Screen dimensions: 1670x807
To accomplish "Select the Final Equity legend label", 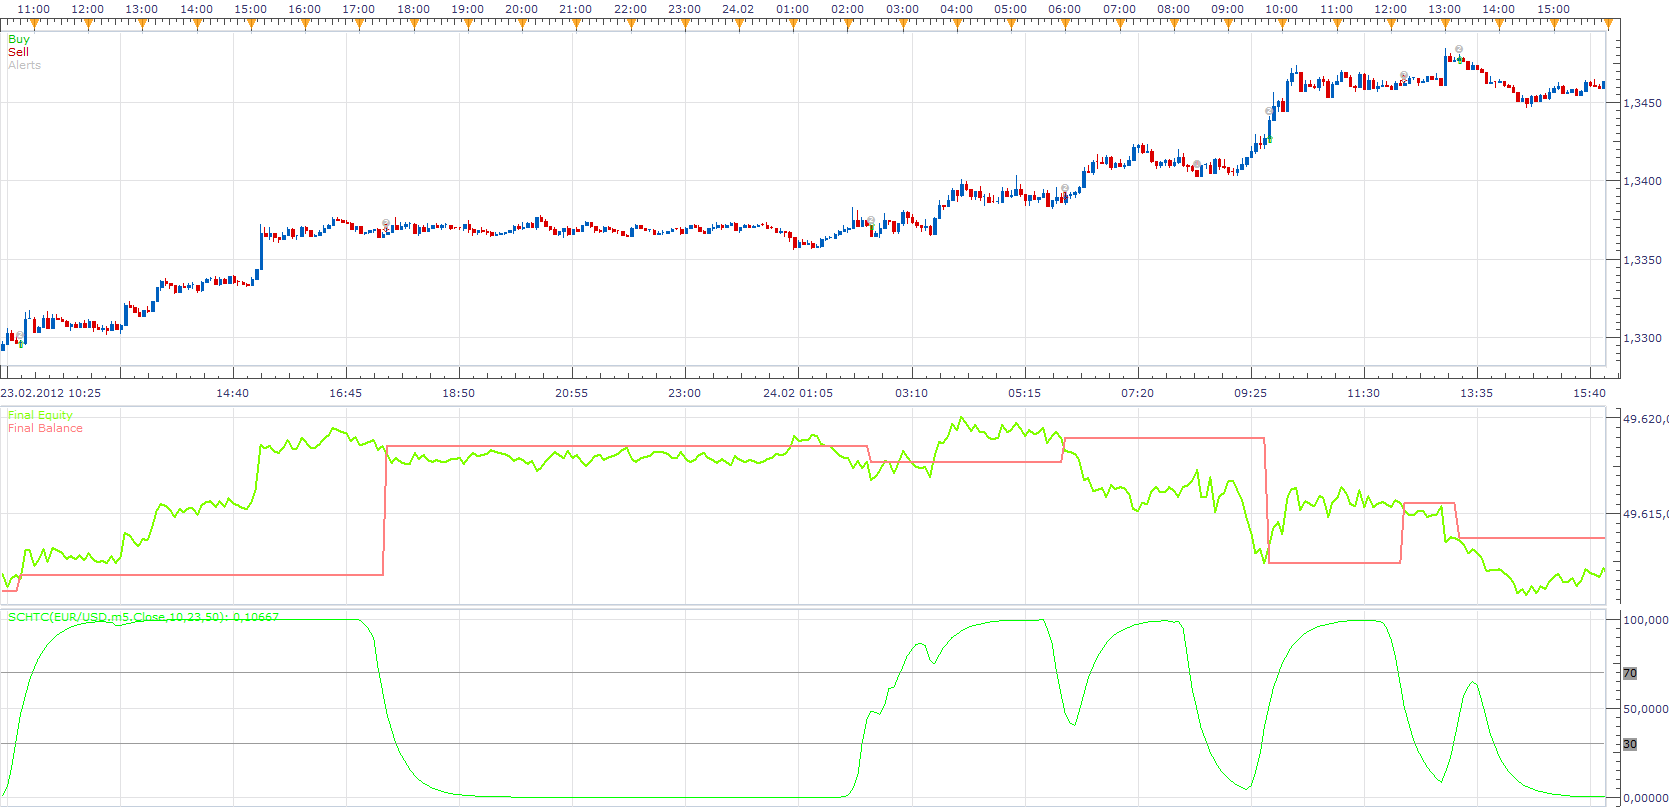I will coord(40,415).
